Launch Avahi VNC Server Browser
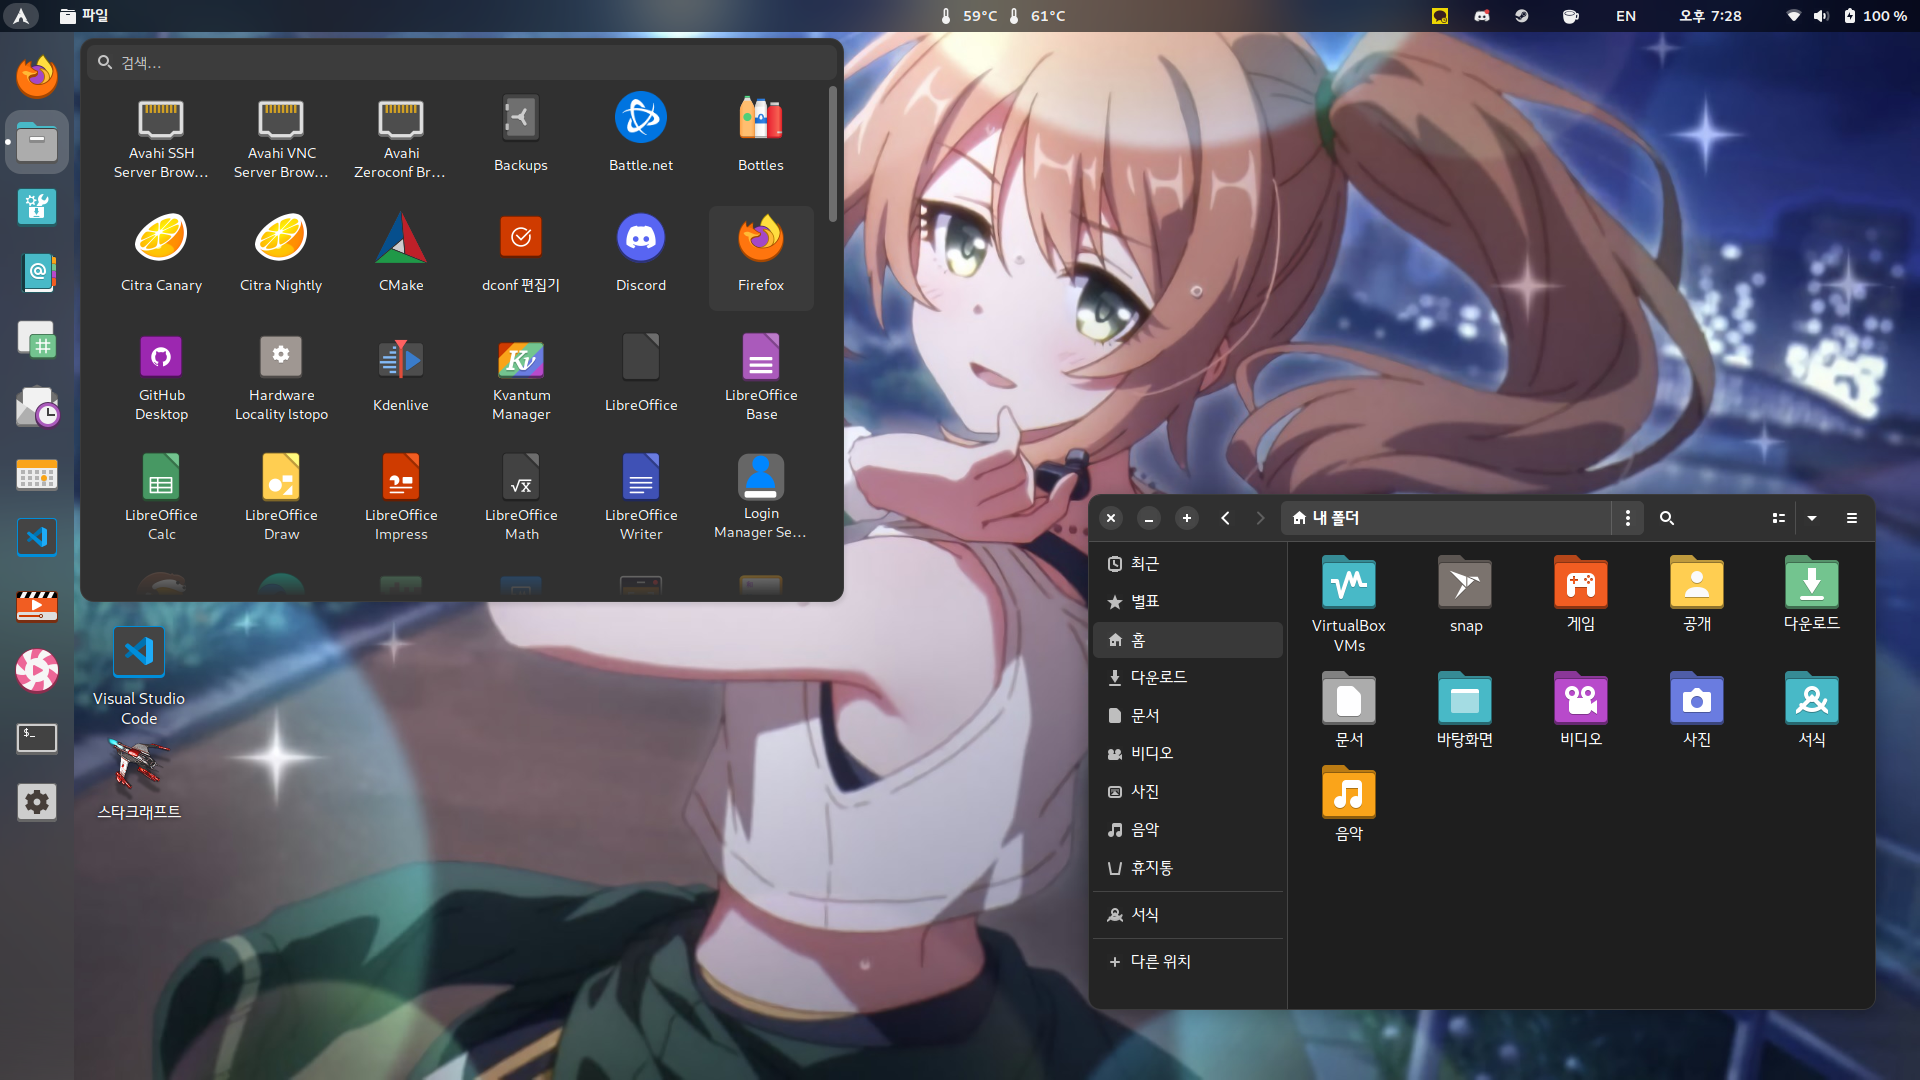 pyautogui.click(x=281, y=138)
